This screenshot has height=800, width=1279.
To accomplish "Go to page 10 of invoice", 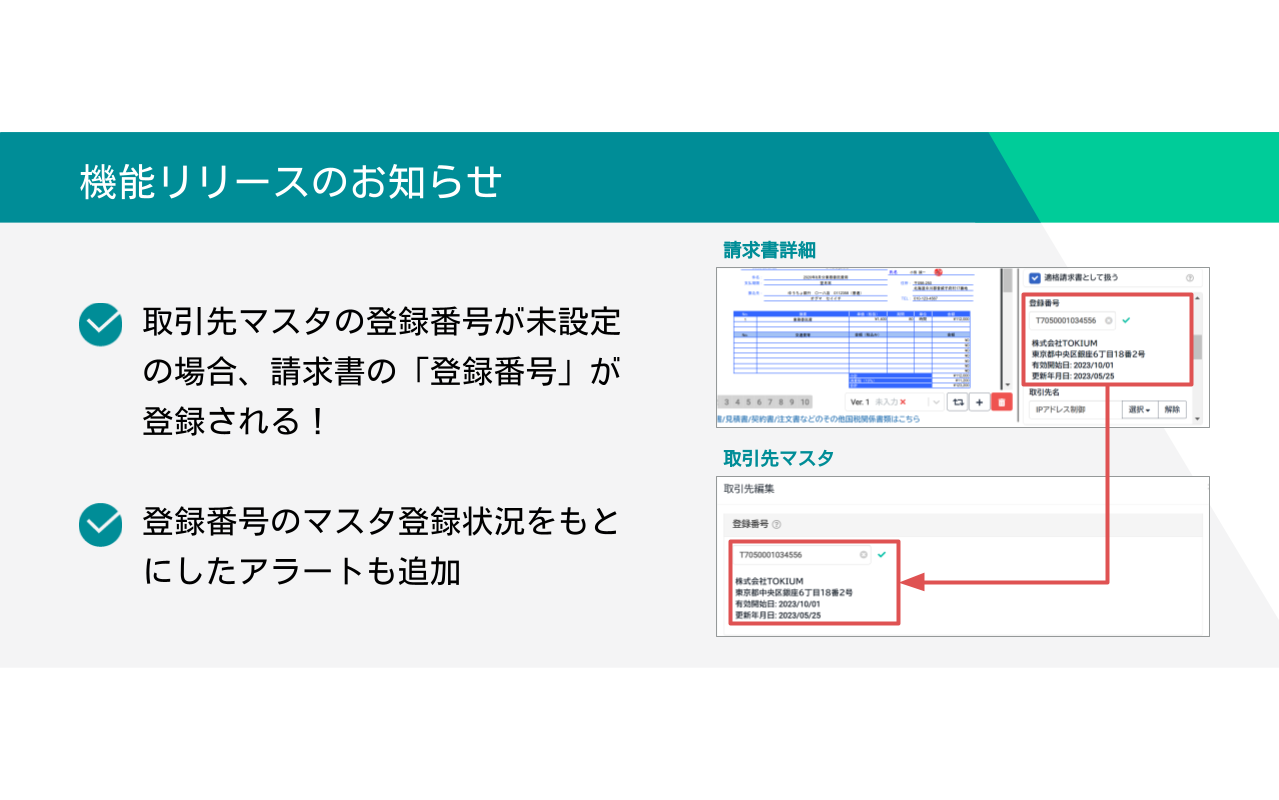I will coord(804,401).
